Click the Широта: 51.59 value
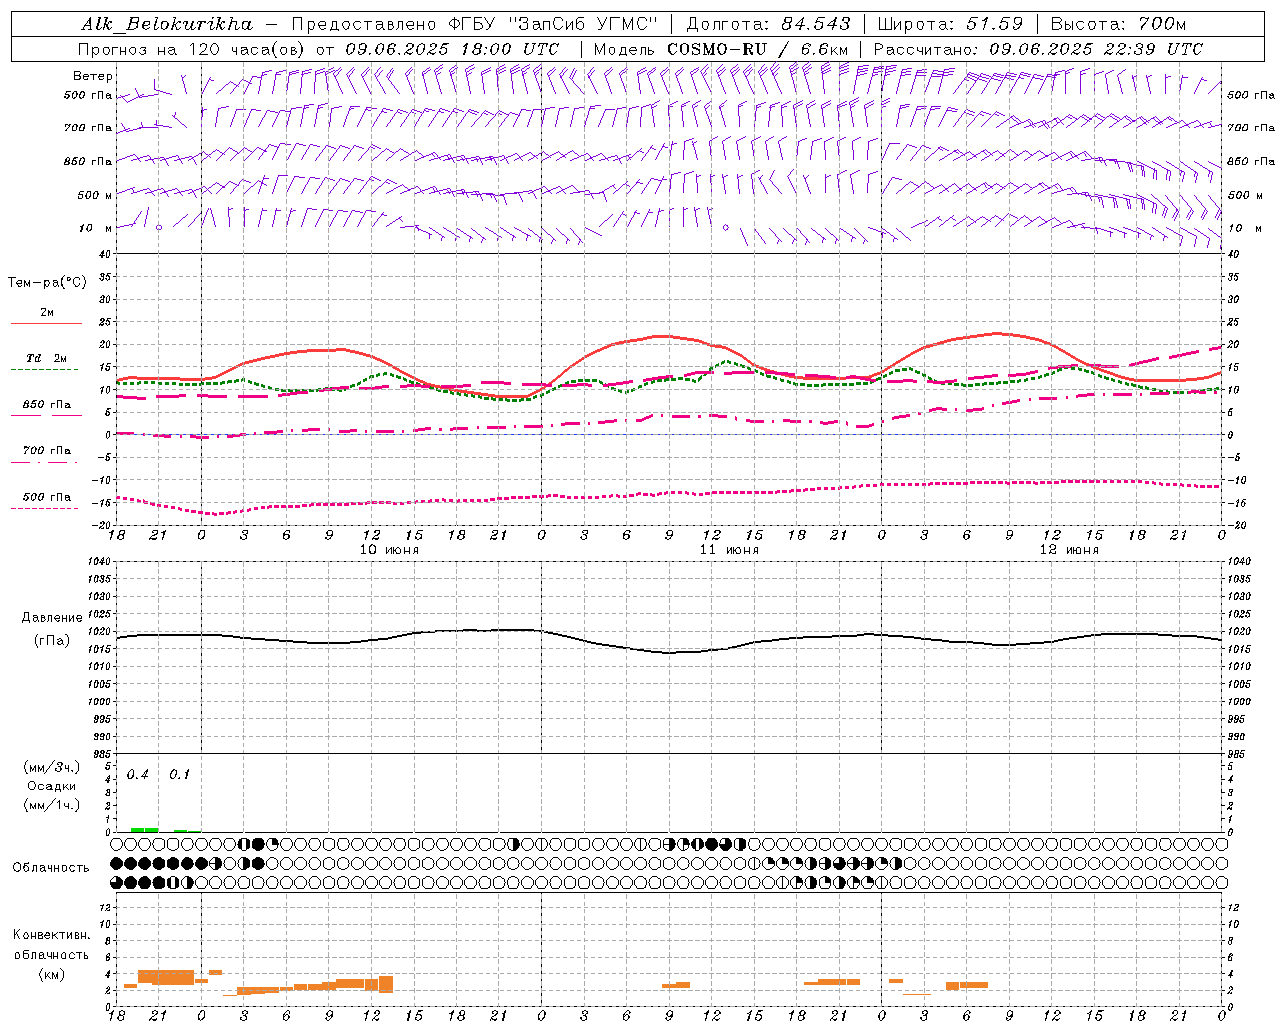This screenshot has width=1280, height=1024. (950, 23)
